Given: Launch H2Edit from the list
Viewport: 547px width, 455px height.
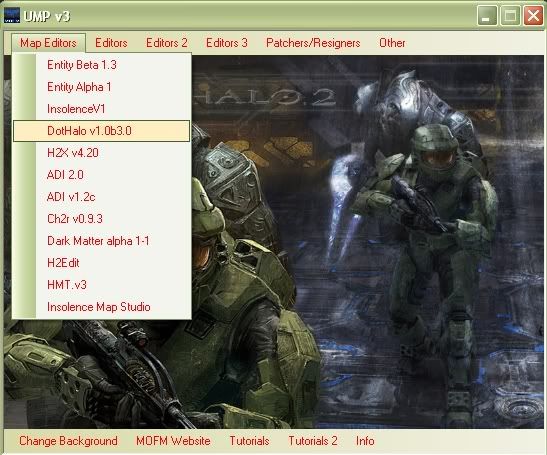Looking at the screenshot, I should (x=102, y=263).
